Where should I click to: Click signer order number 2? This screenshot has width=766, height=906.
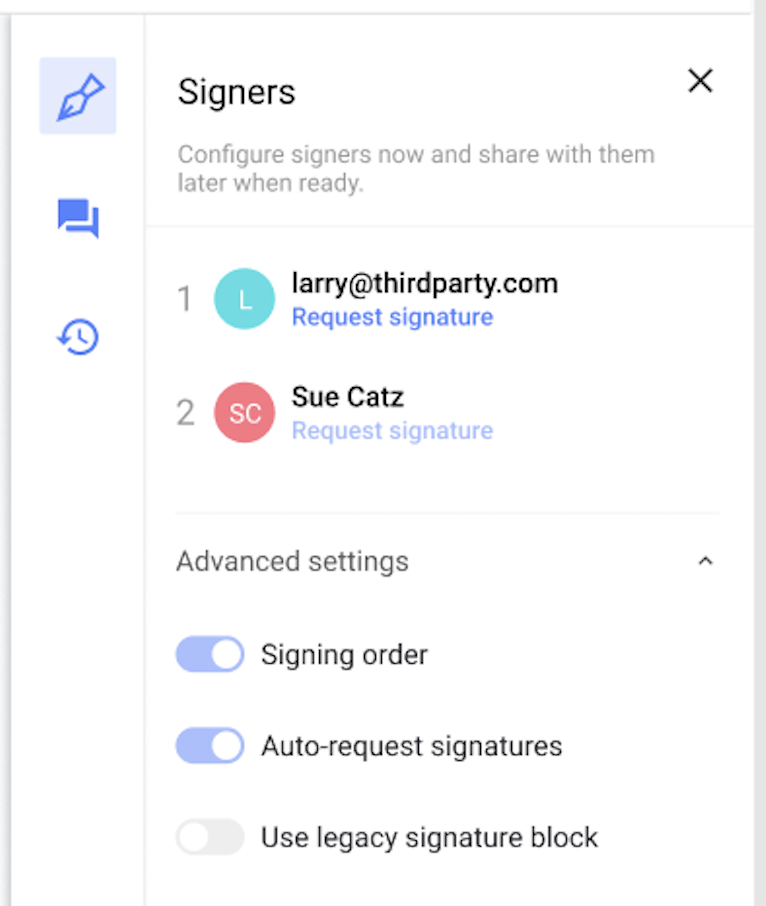pyautogui.click(x=185, y=413)
